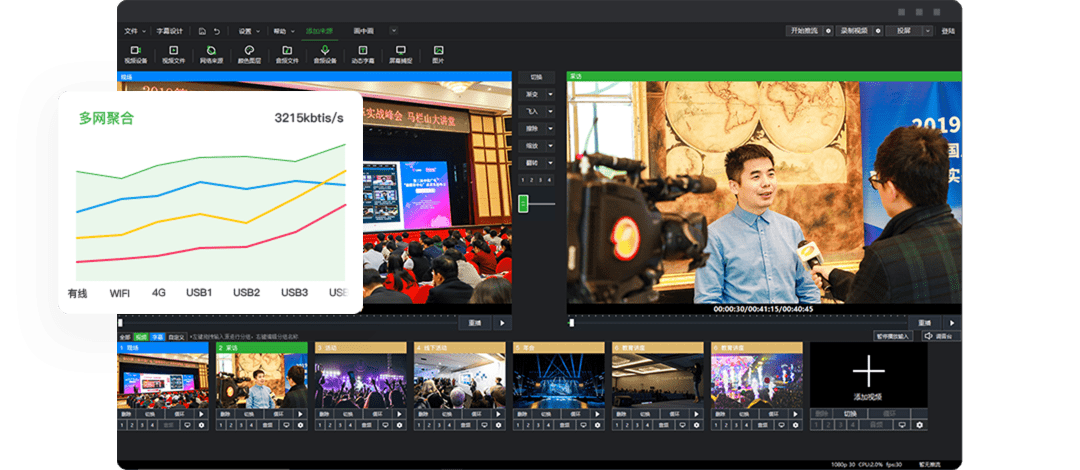Image resolution: width=1080 pixels, height=470 pixels.
Task: Expand the 渐变 transition dropdown arrow
Action: [x=551, y=94]
